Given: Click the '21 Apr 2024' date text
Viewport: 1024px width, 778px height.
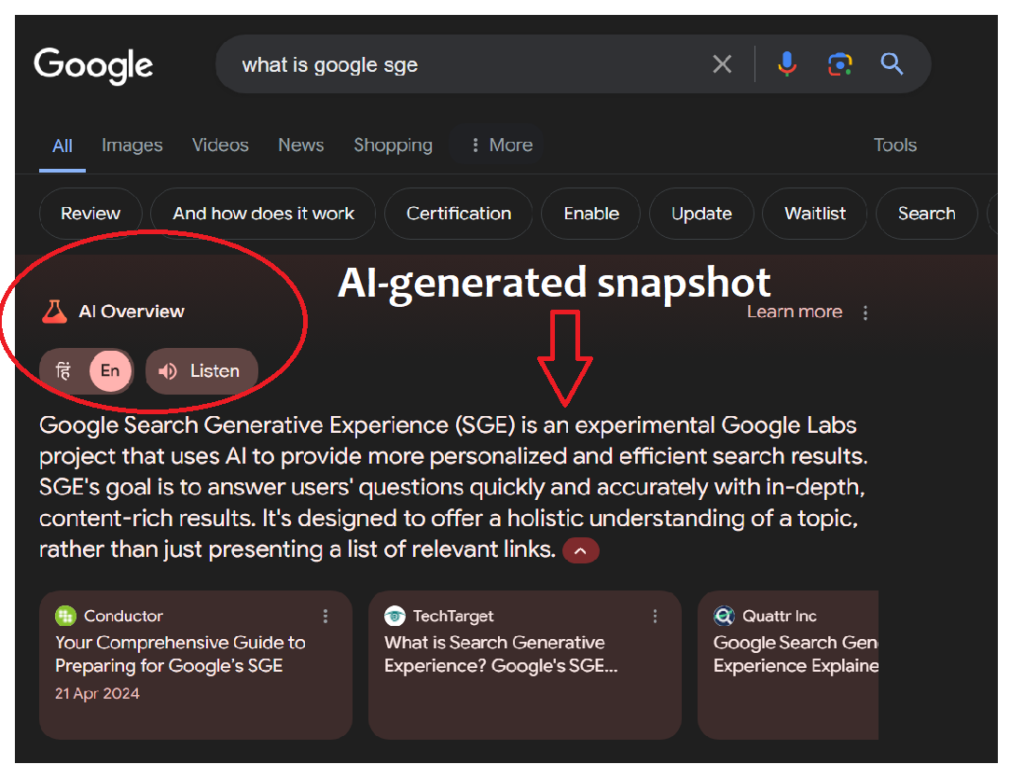Looking at the screenshot, I should pyautogui.click(x=97, y=694).
